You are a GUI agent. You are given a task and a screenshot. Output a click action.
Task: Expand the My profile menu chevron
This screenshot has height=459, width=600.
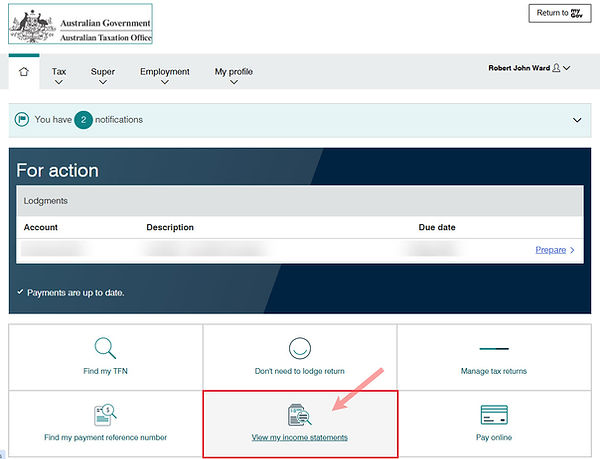(x=233, y=82)
